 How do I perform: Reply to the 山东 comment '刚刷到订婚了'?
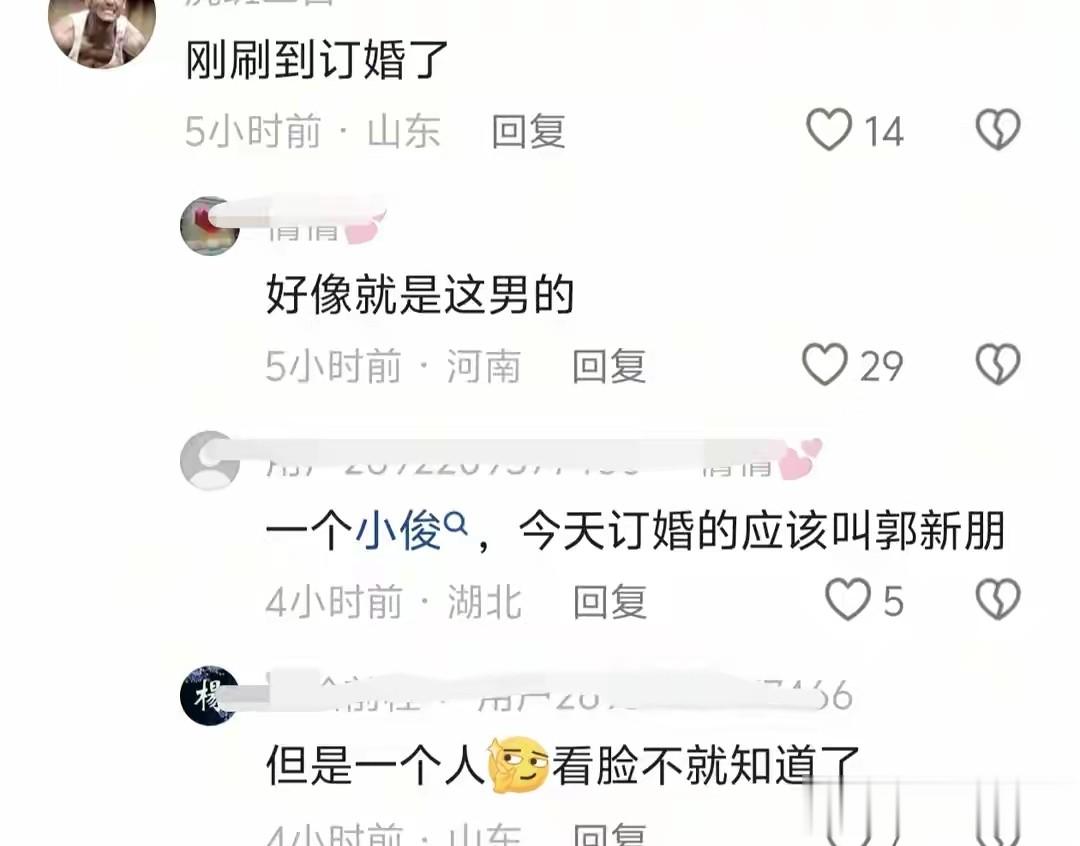pos(528,131)
